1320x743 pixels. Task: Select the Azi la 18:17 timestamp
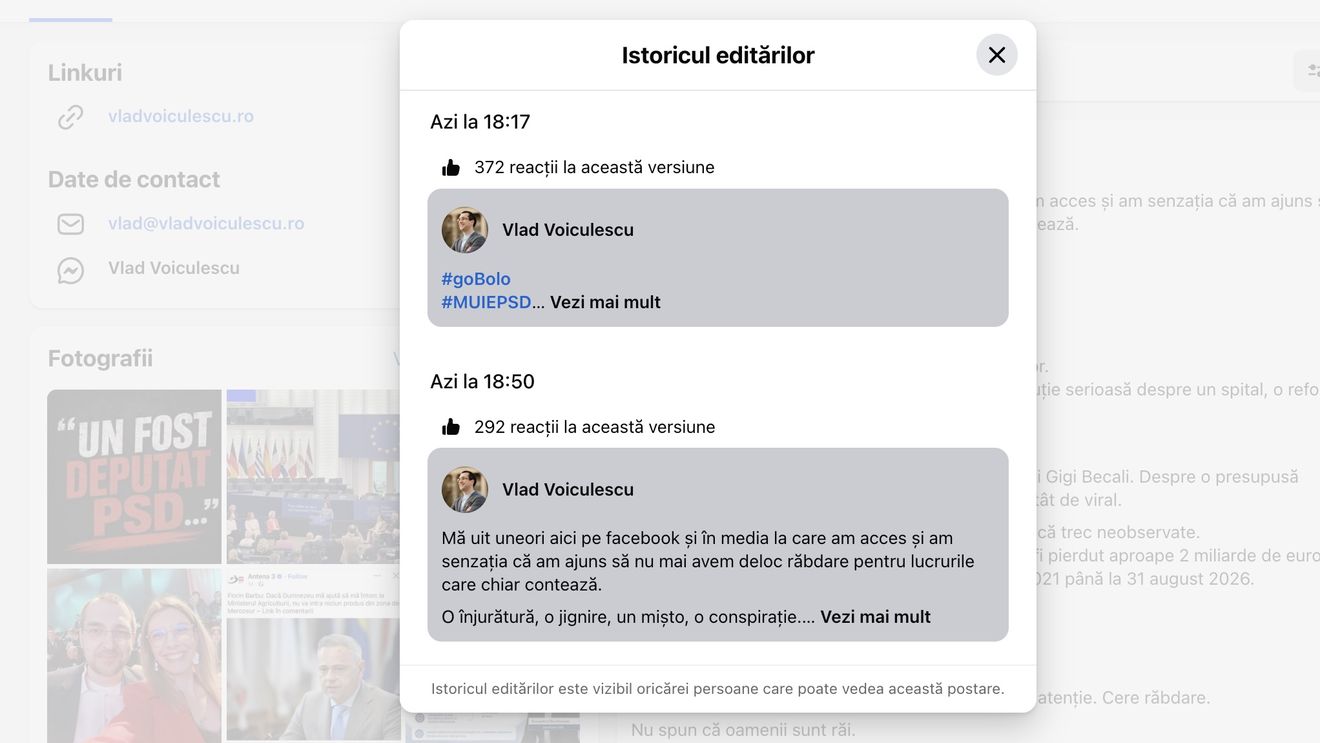(x=480, y=122)
